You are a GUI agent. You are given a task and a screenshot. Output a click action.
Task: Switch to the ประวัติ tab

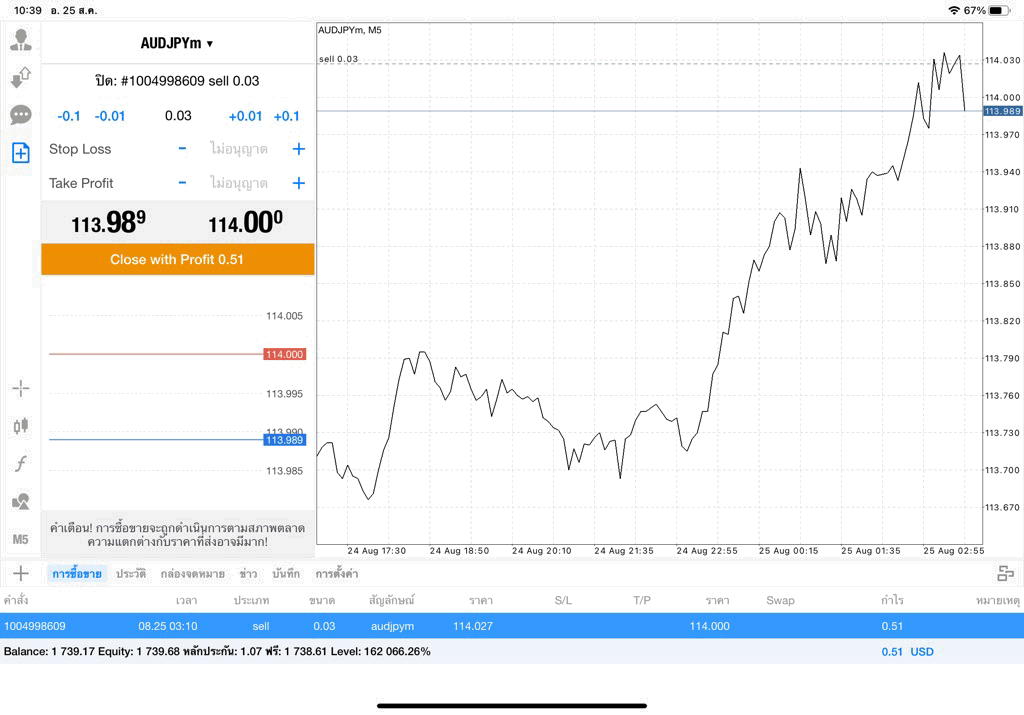click(x=131, y=574)
